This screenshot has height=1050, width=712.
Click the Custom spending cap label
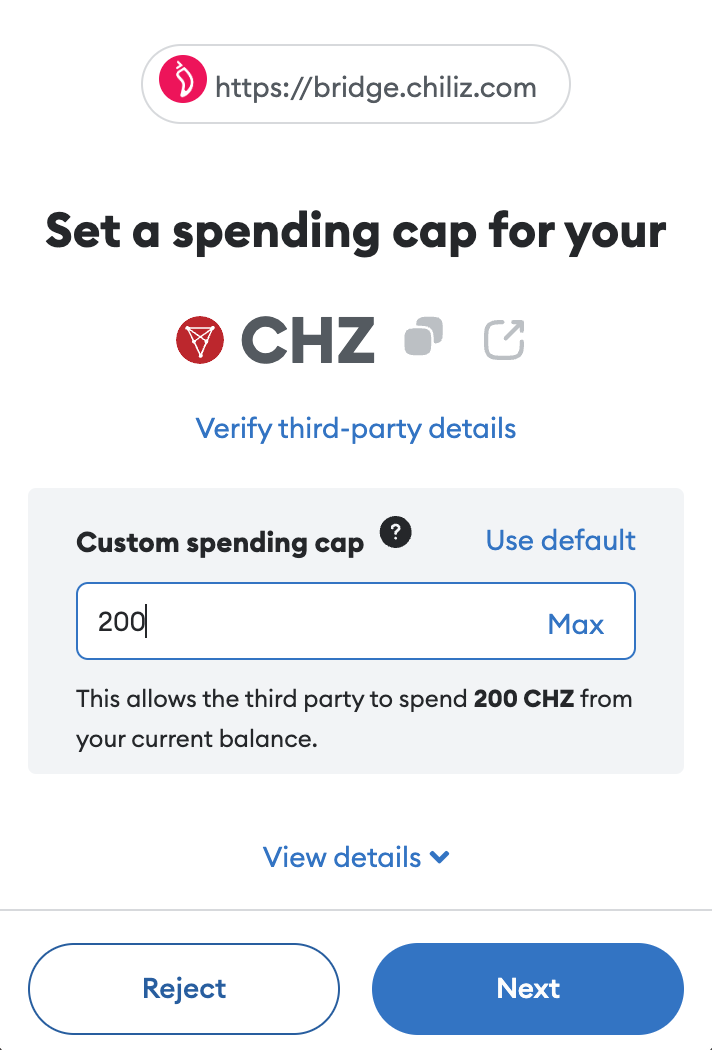[x=220, y=543]
